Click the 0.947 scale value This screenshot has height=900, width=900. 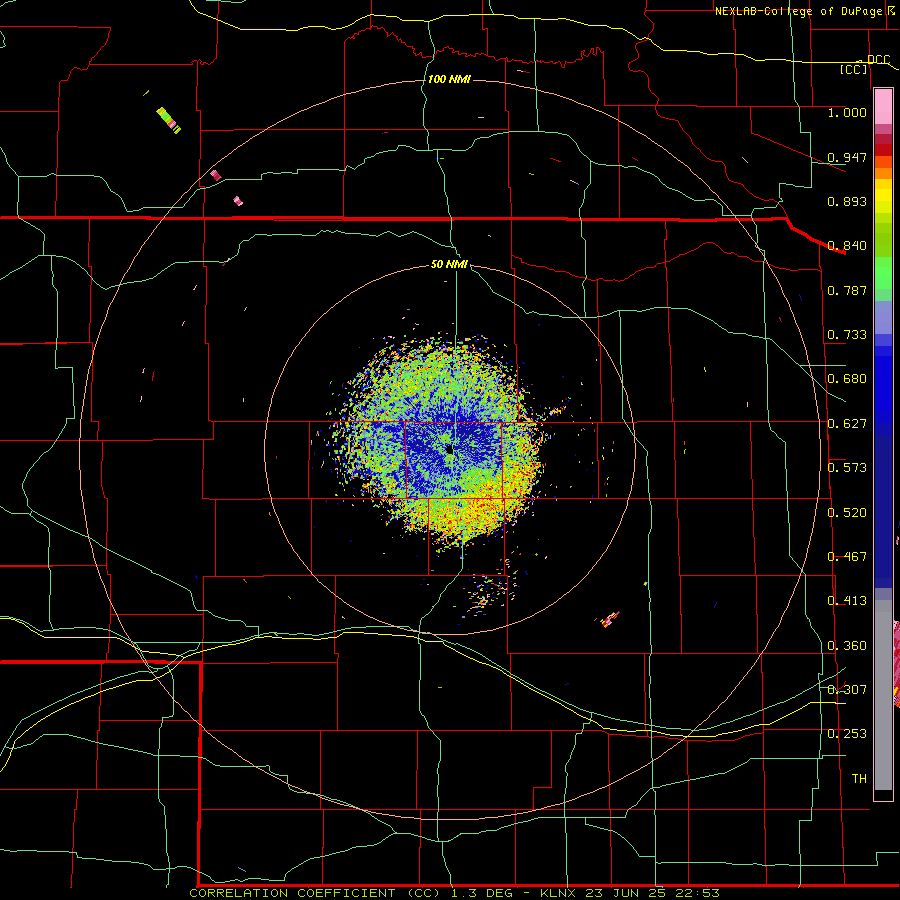847,157
